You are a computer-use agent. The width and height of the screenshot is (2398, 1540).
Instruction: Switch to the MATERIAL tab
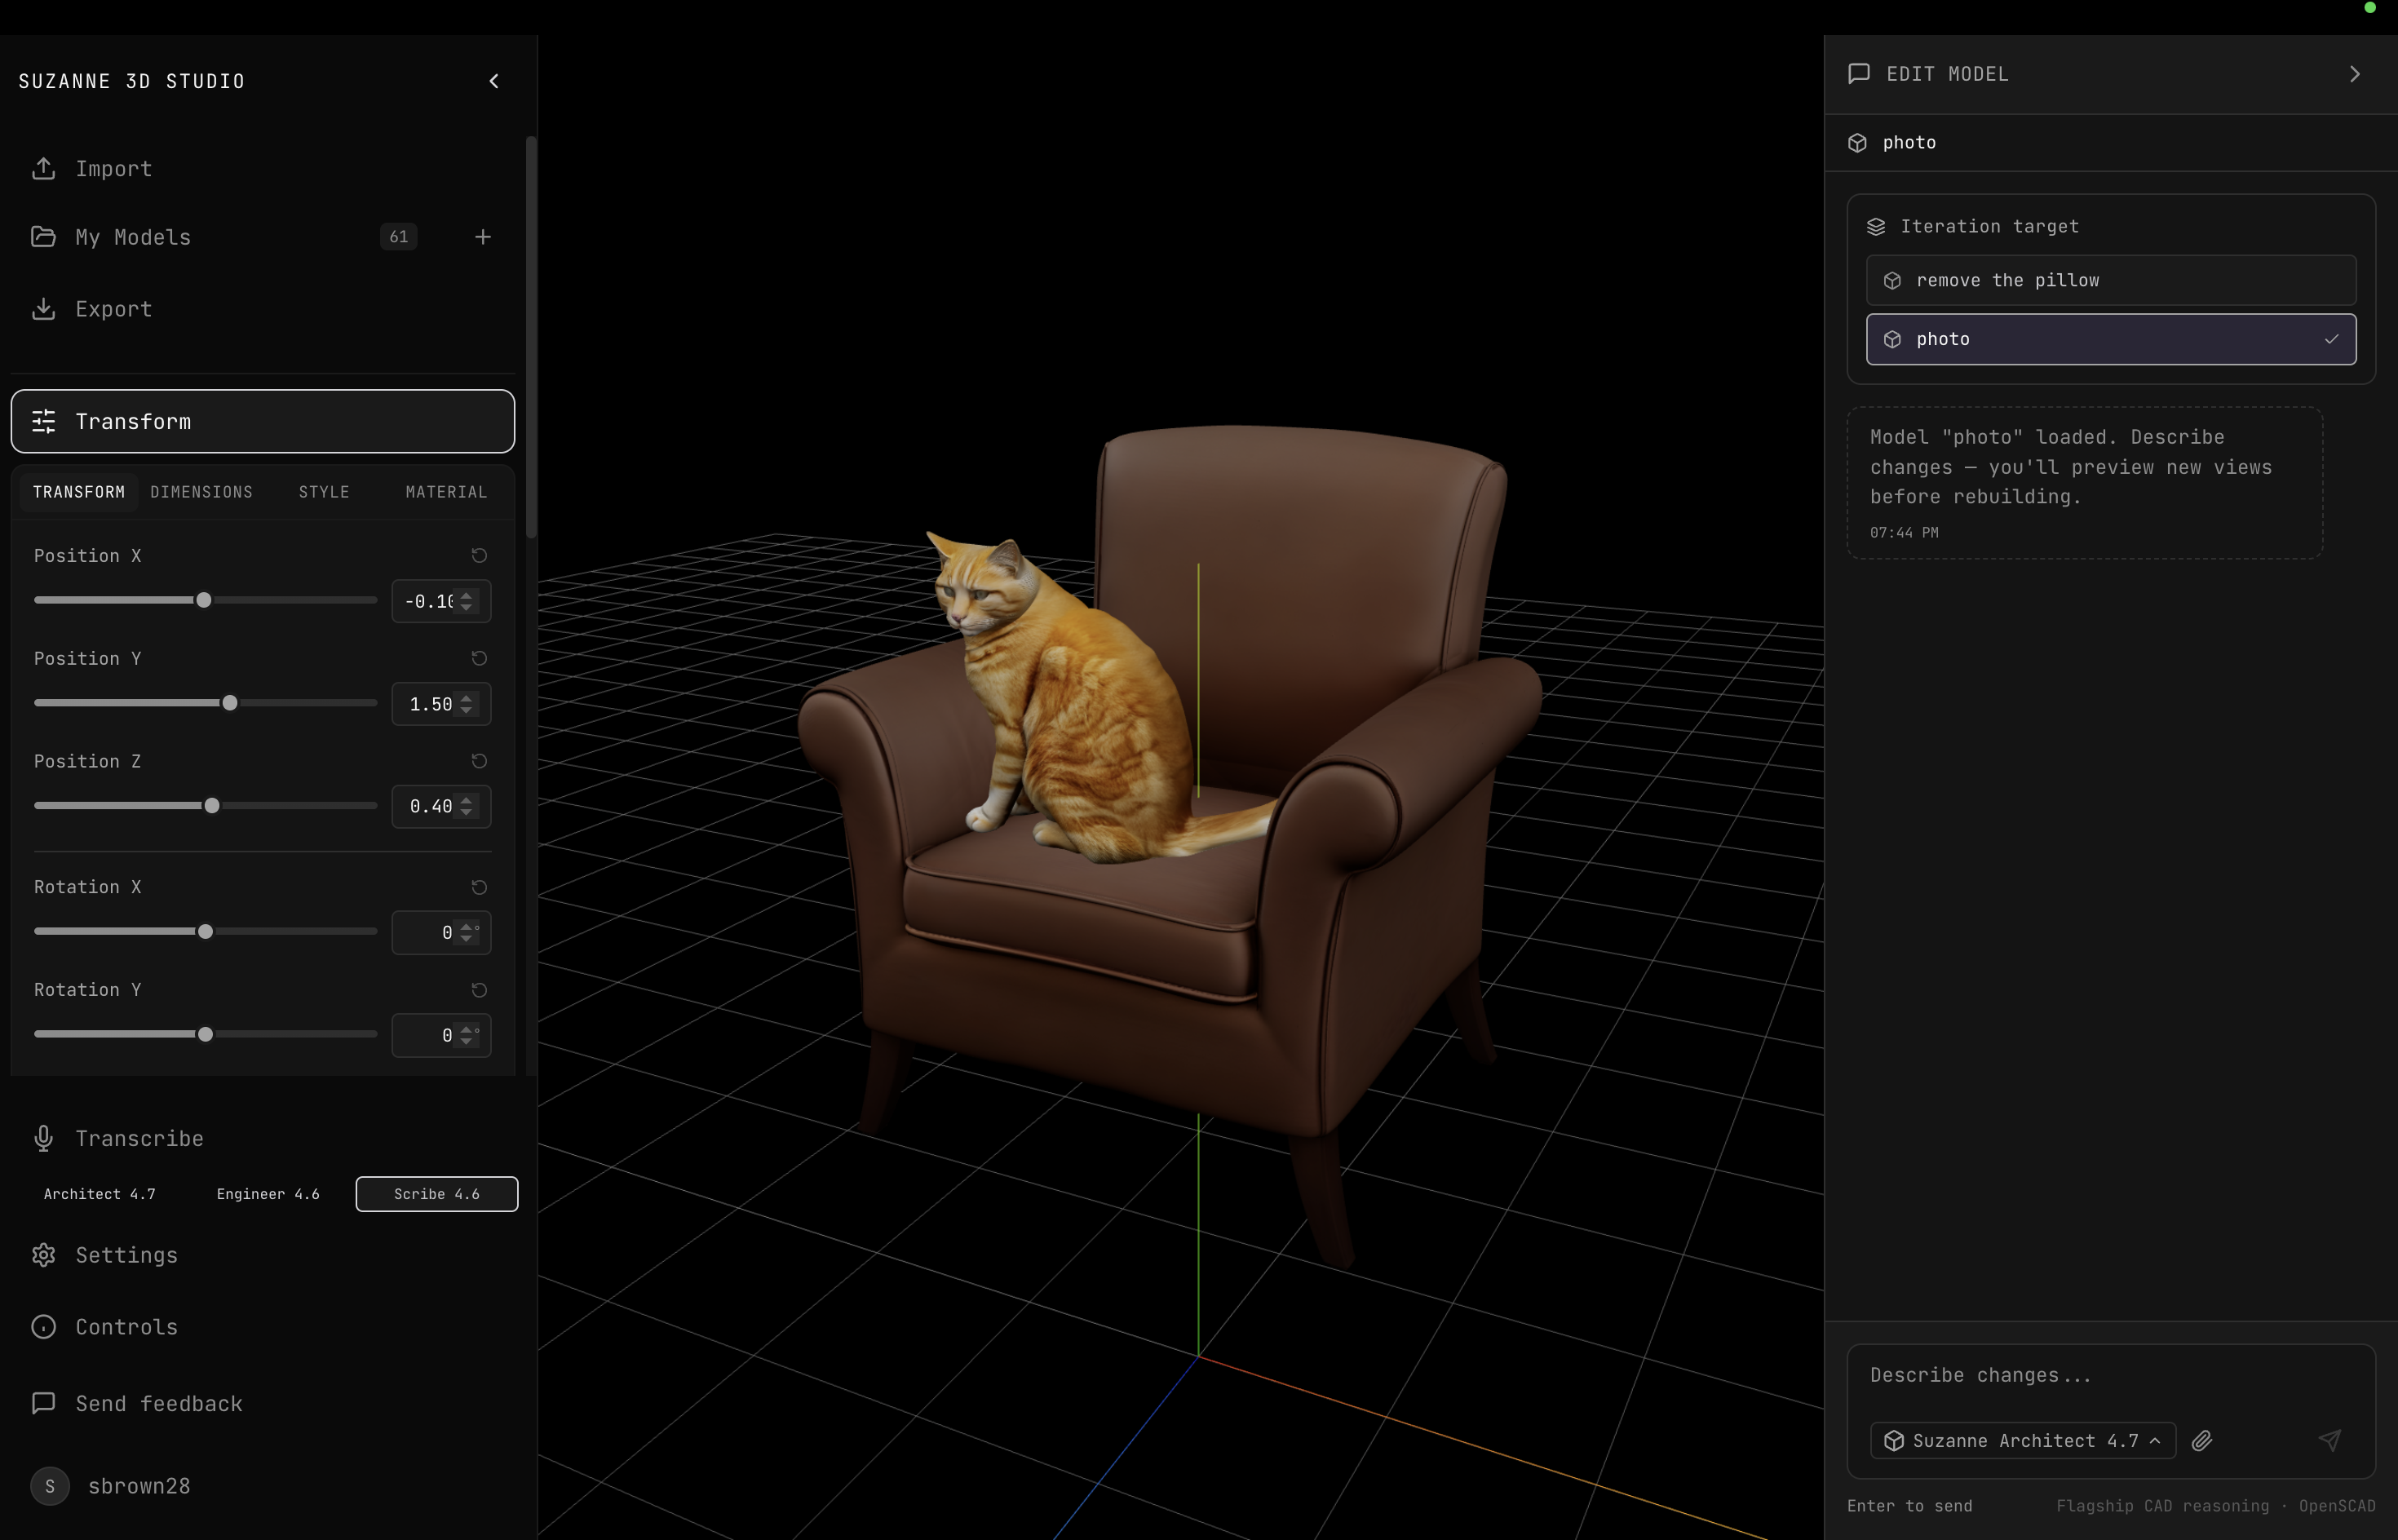tap(446, 491)
